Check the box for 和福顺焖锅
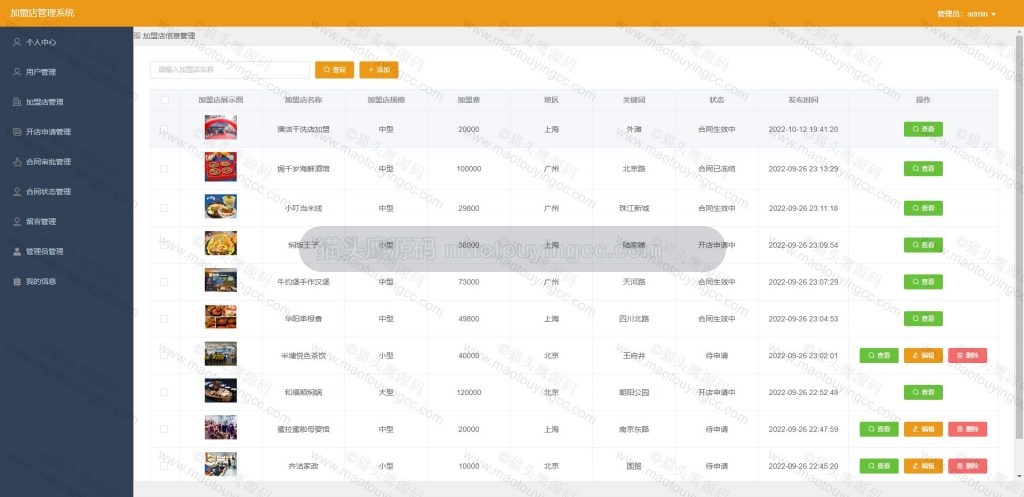Image resolution: width=1024 pixels, height=497 pixels. (164, 393)
